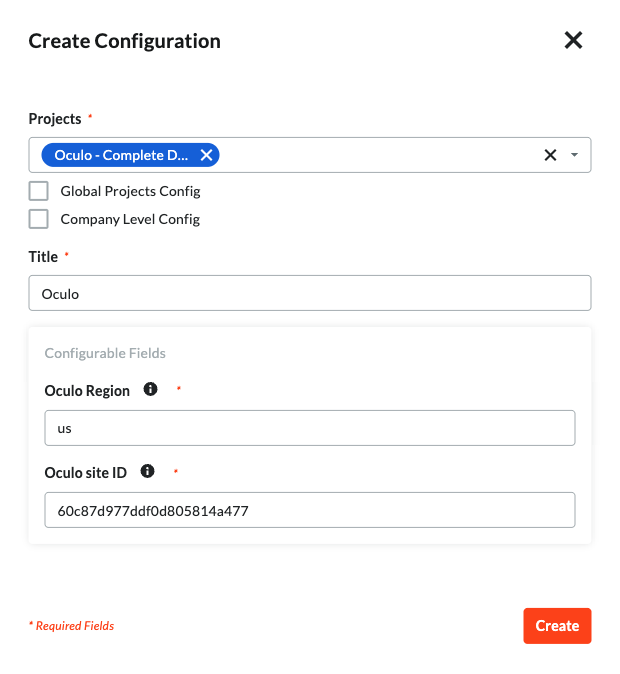Expand the Projects dropdown arrow
The width and height of the screenshot is (620, 674).
tap(574, 155)
